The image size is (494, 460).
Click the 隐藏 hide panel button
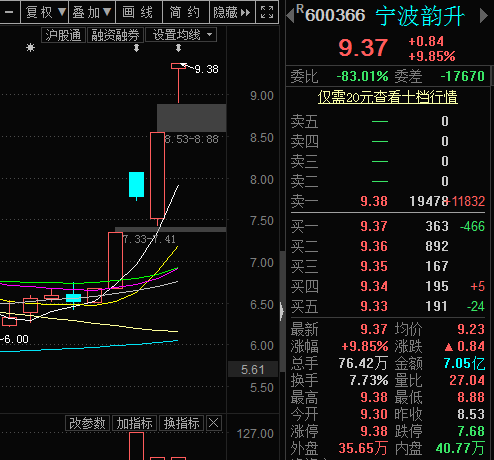(x=232, y=12)
